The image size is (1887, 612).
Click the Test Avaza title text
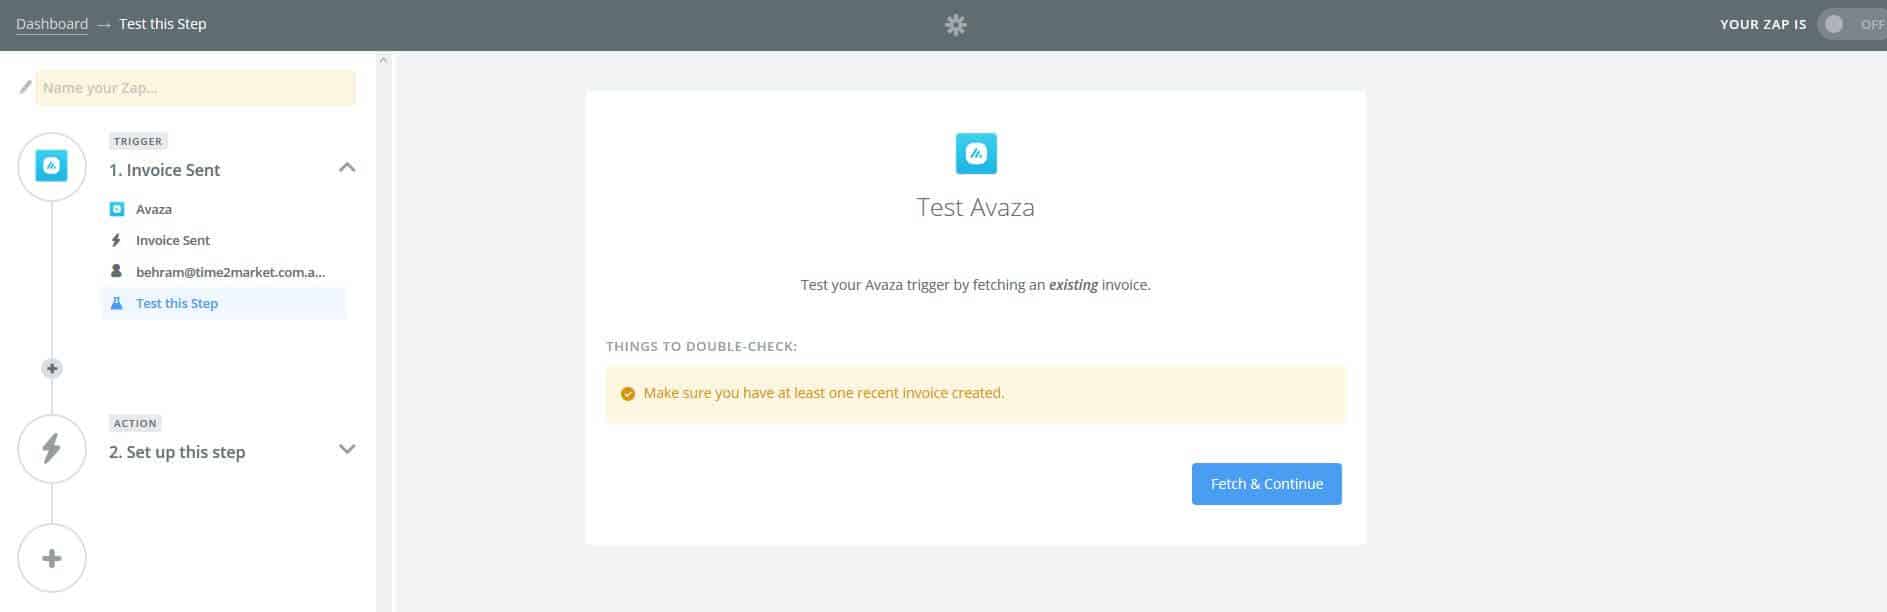976,207
